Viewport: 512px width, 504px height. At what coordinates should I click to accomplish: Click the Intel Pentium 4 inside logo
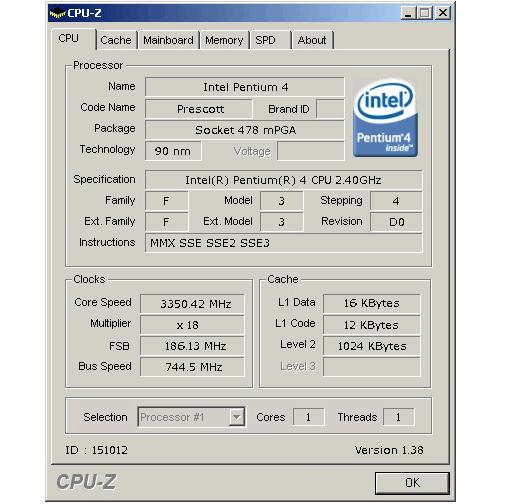point(385,118)
